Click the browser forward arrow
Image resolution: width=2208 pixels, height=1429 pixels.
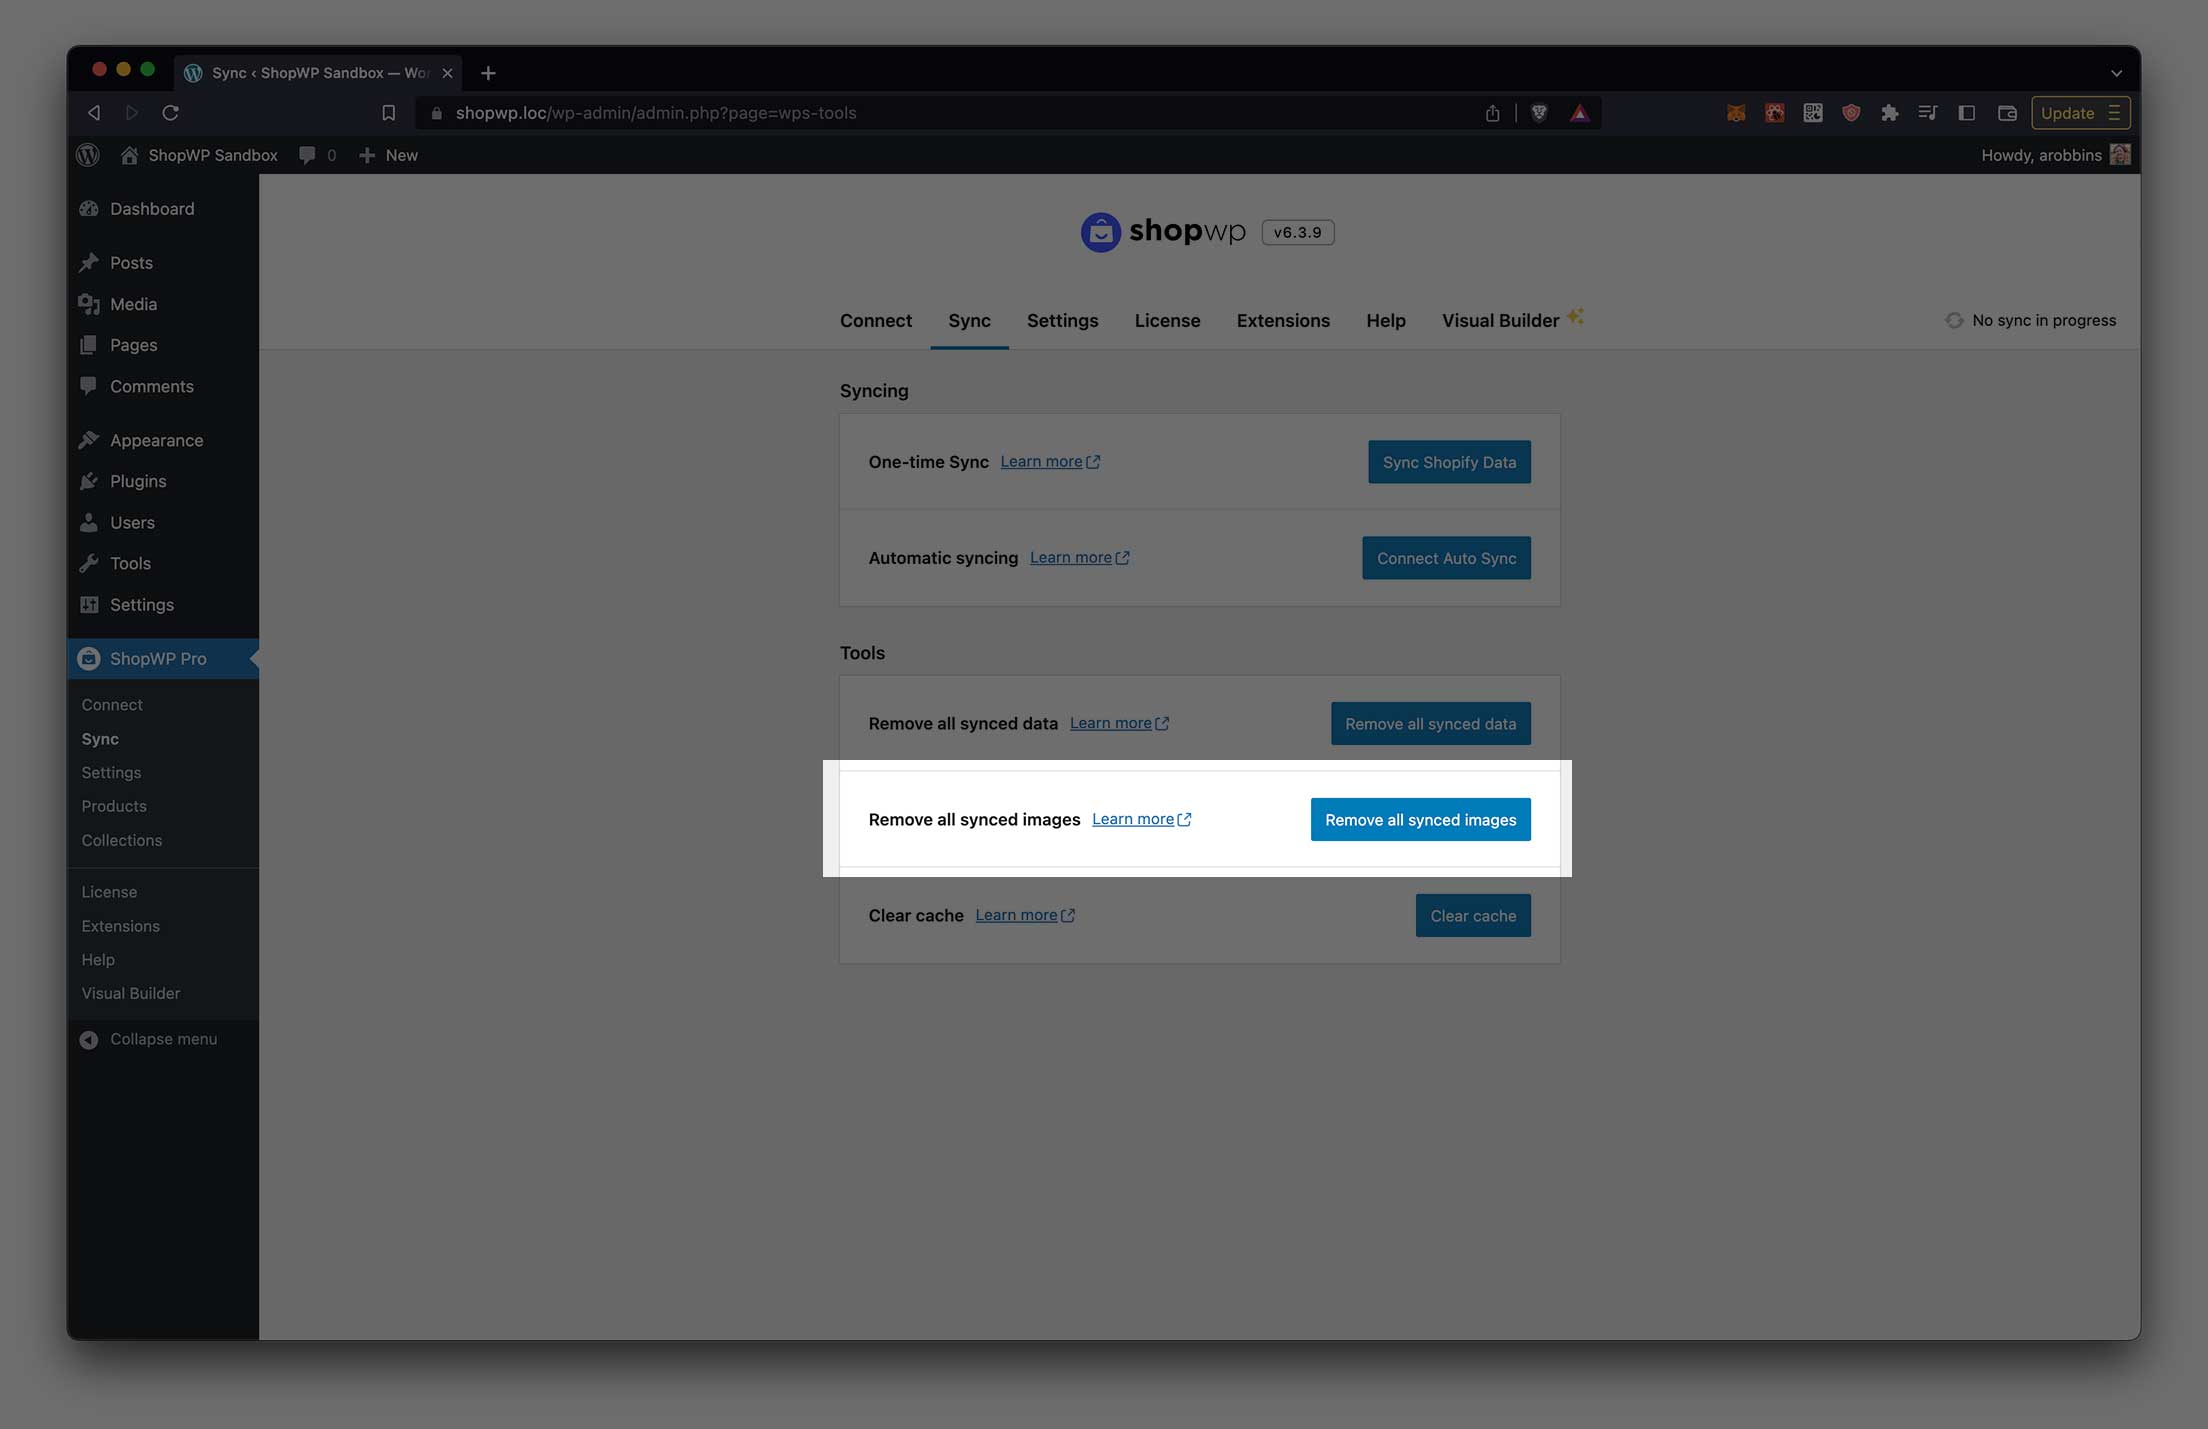131,113
